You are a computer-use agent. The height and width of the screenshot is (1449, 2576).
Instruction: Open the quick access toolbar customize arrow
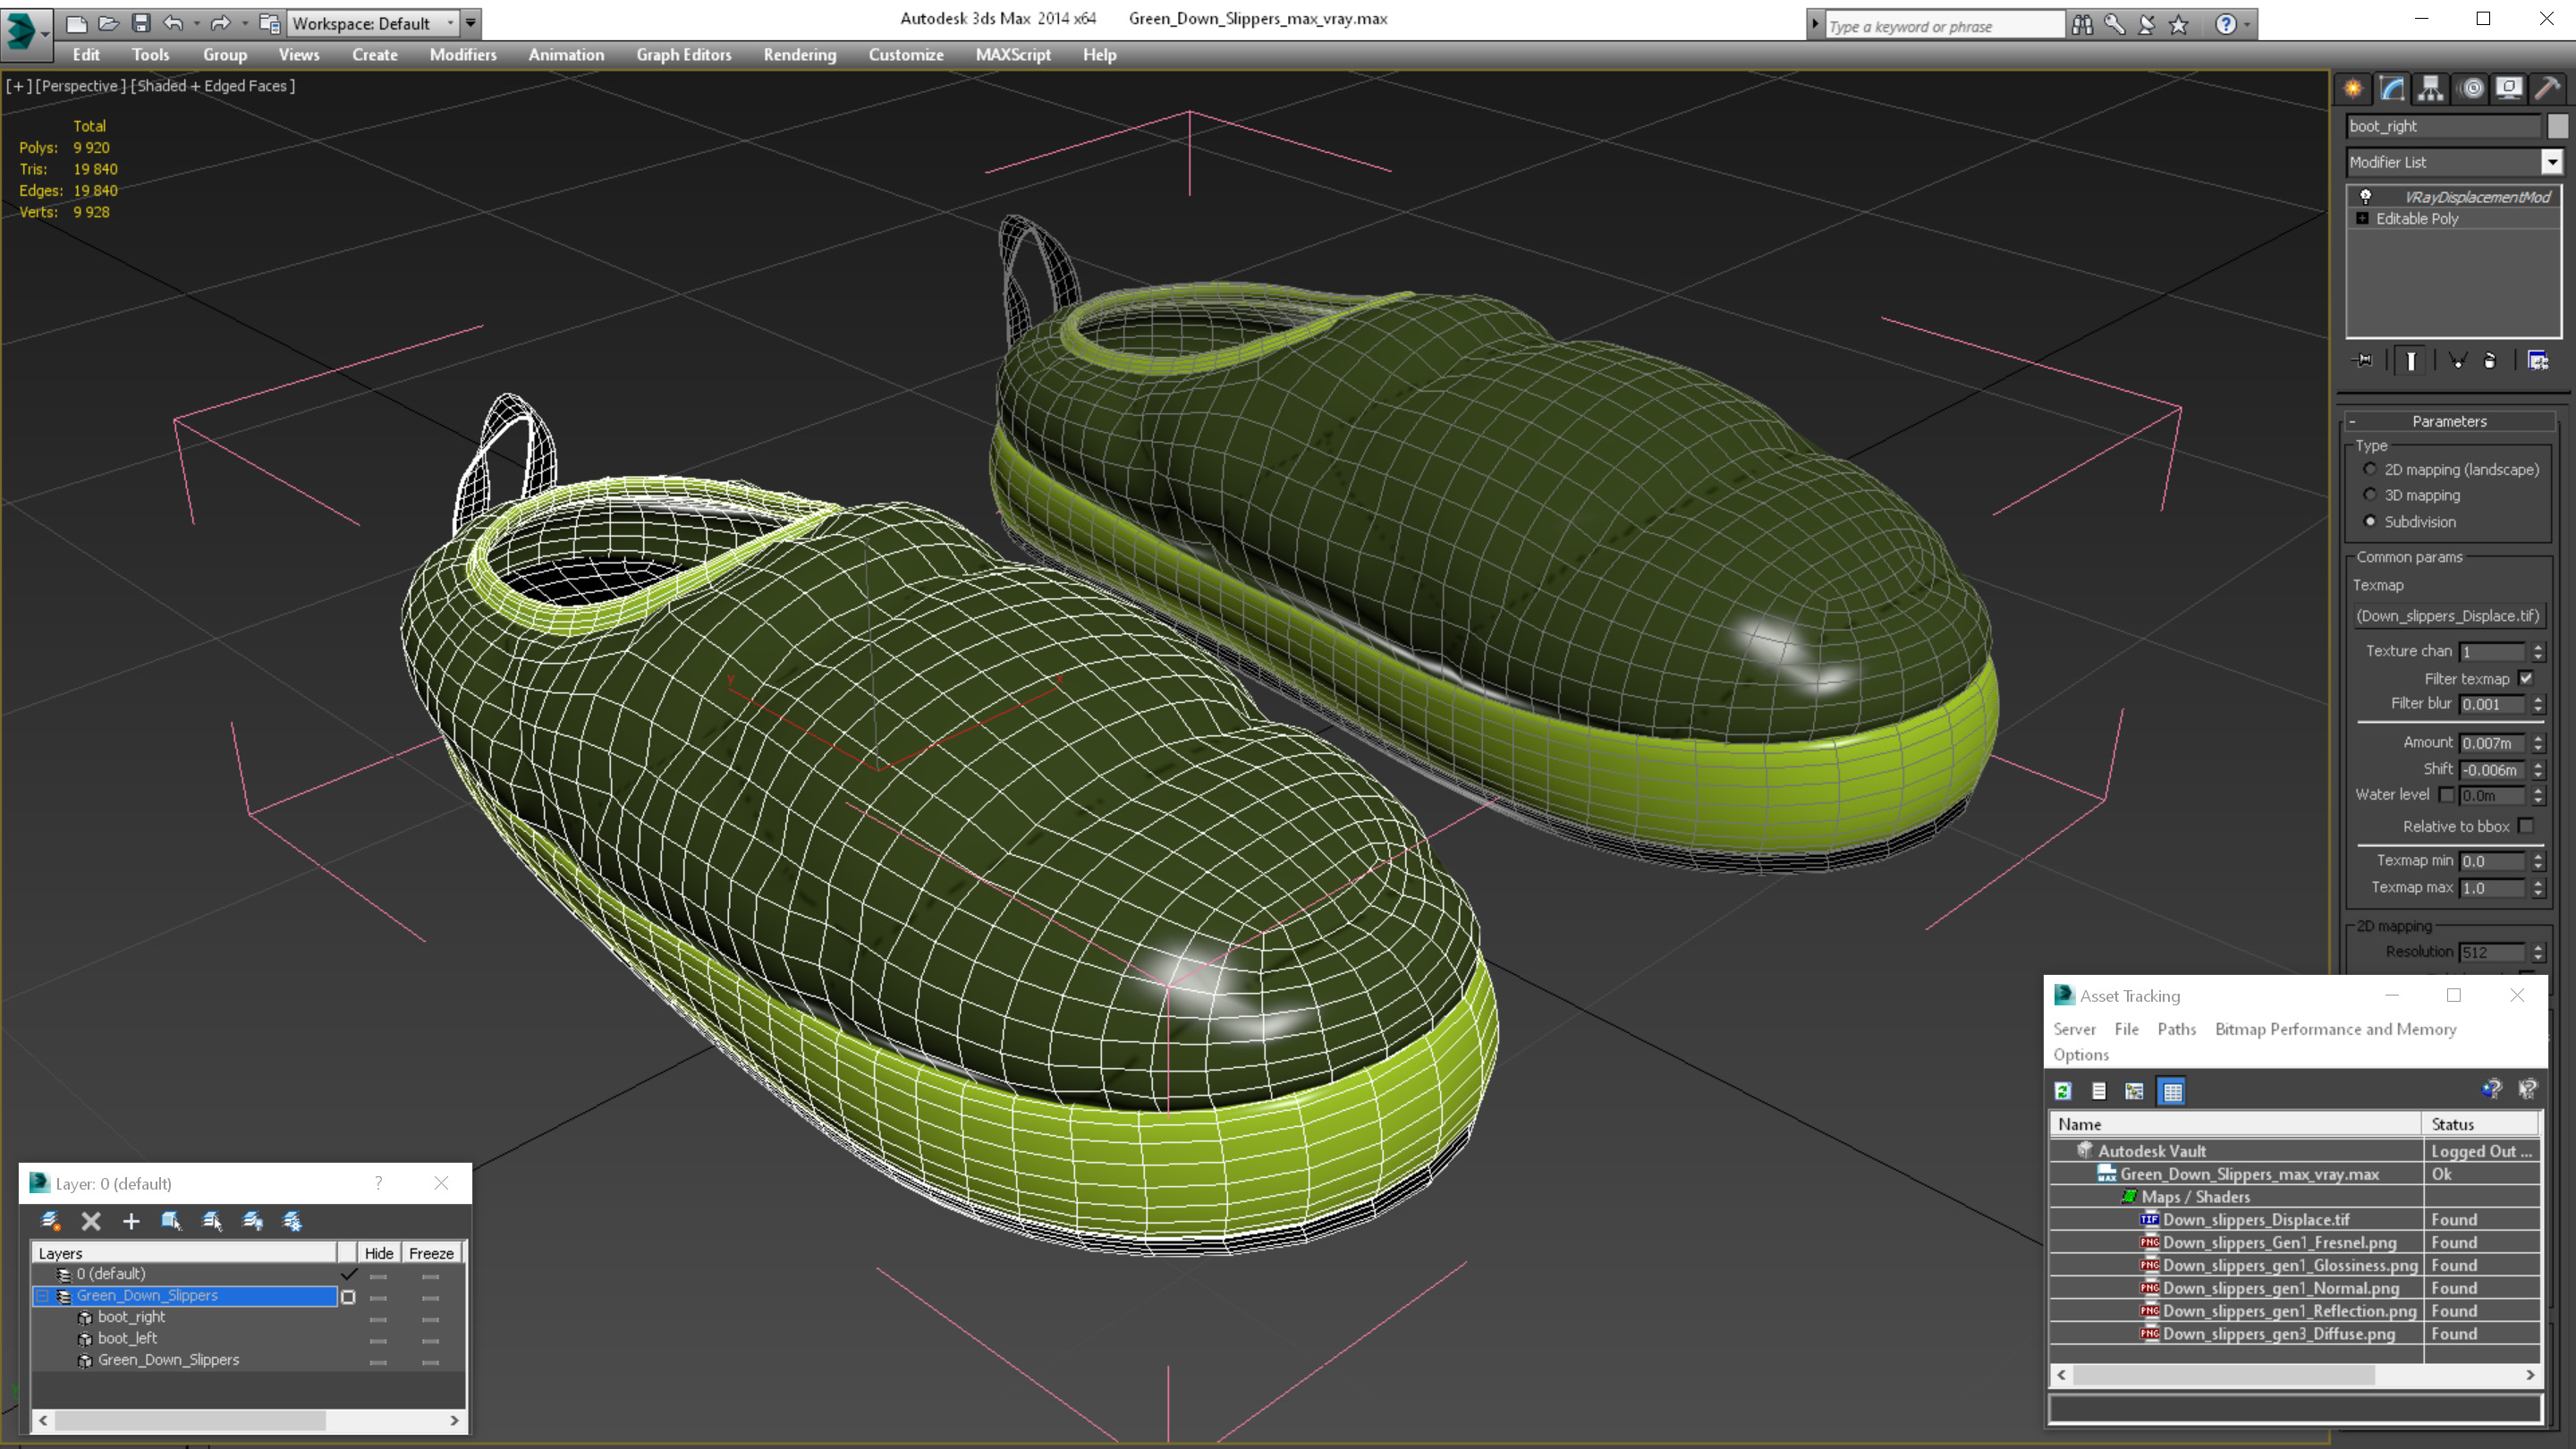pyautogui.click(x=471, y=23)
